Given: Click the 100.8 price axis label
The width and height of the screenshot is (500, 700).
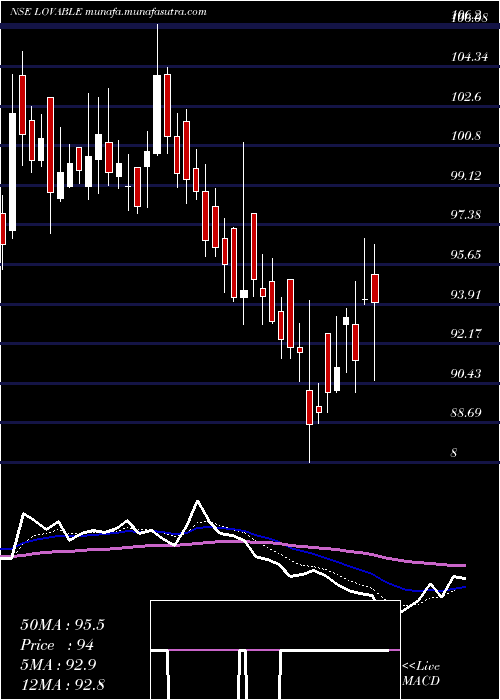Looking at the screenshot, I should click(x=466, y=136).
